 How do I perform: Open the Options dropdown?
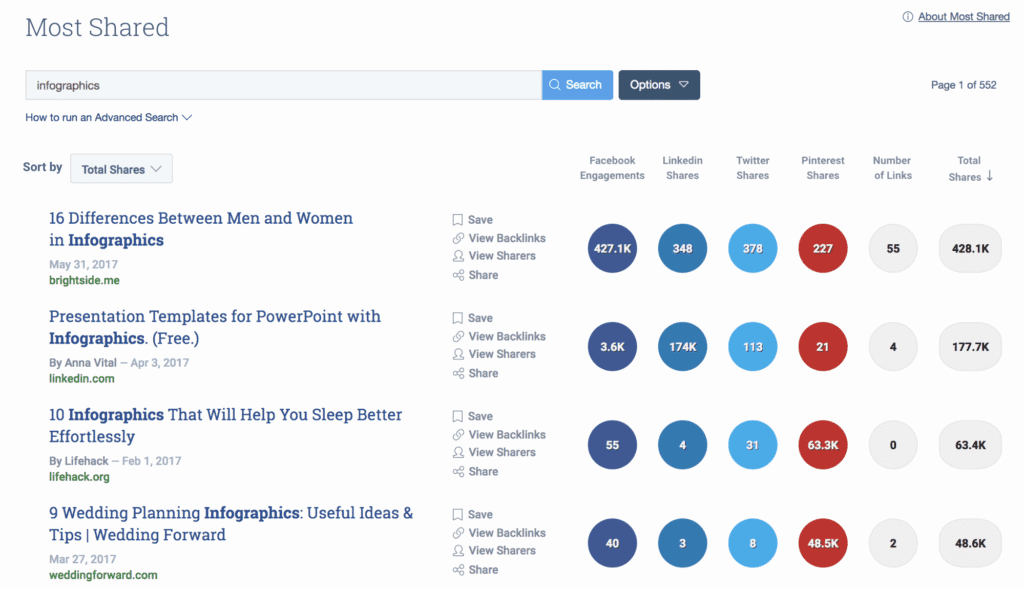658,85
